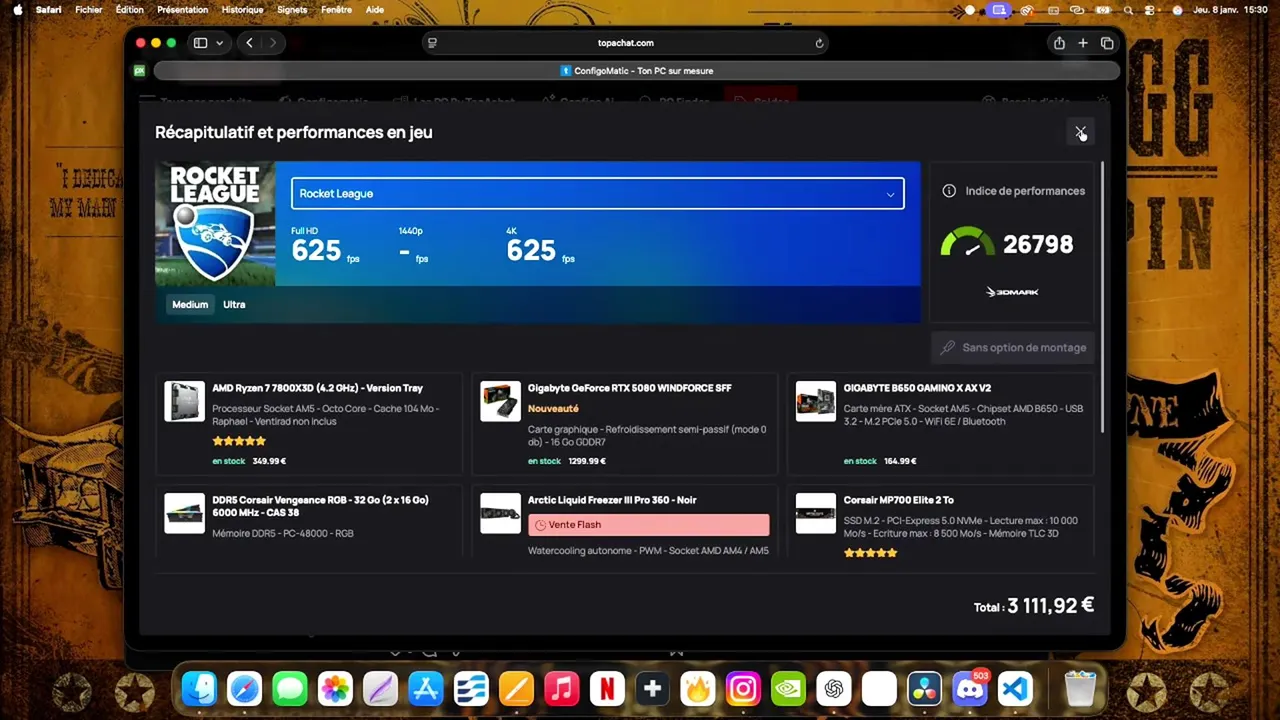The image size is (1280, 720).
Task: Select the Ultra quality preset
Action: pos(234,305)
